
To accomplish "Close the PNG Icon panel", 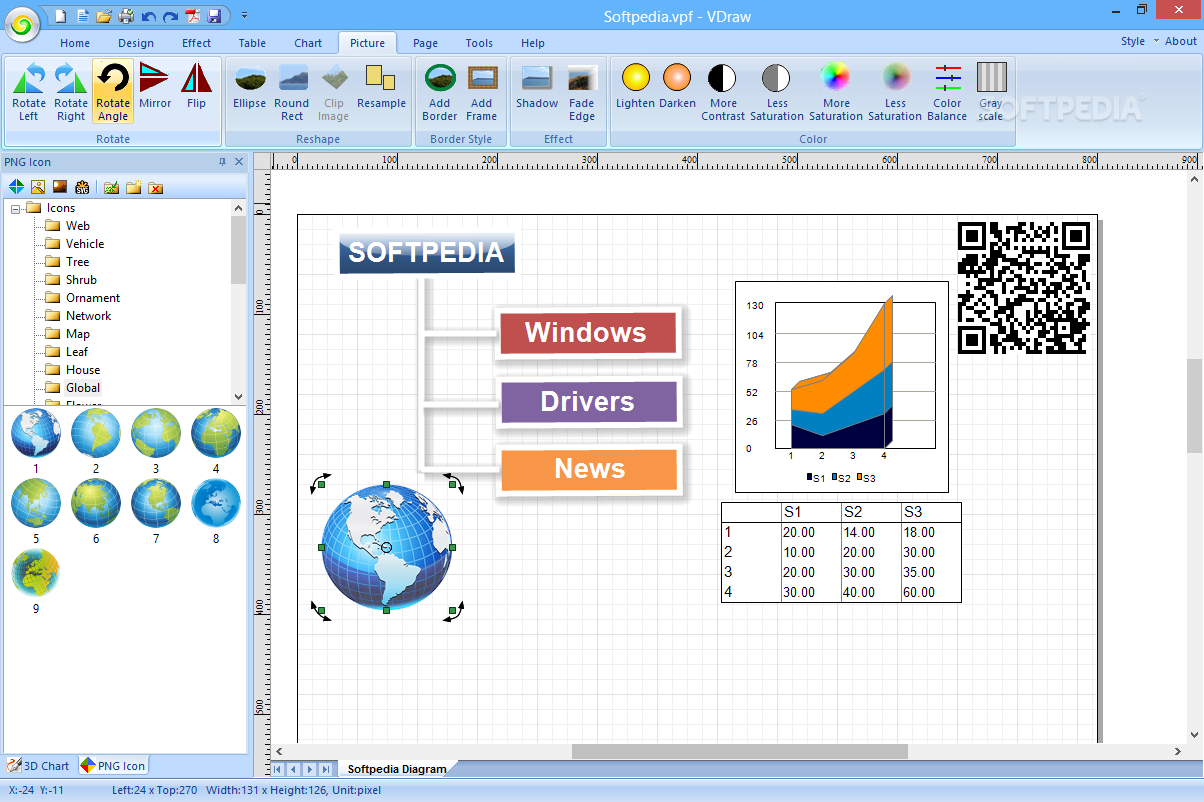I will (x=239, y=161).
